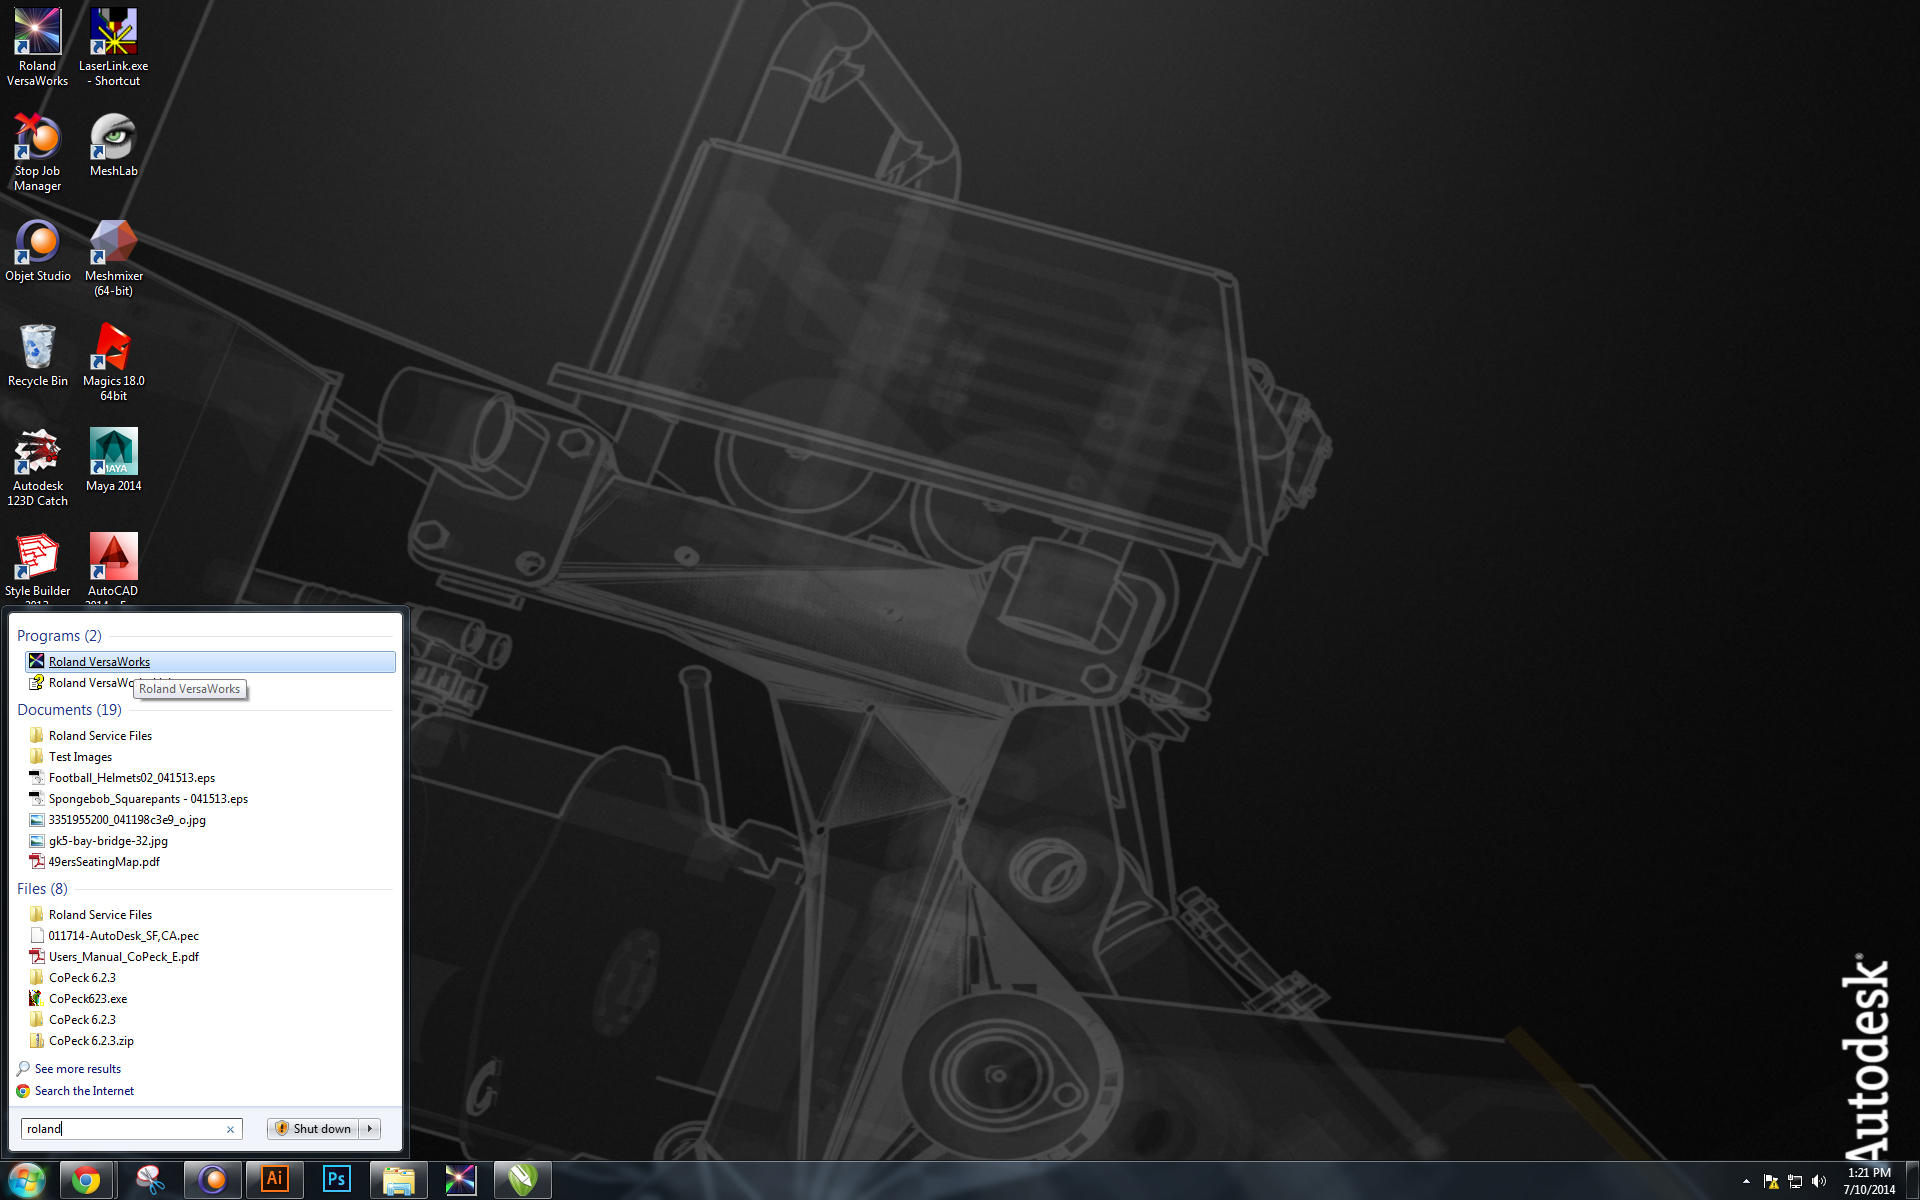Select the Style Builder desktop icon
Viewport: 1920px width, 1200px height.
coord(37,567)
